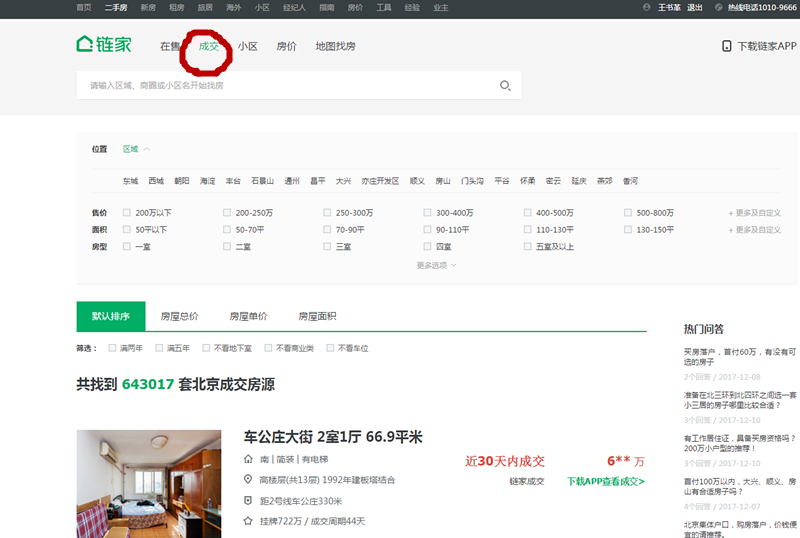The image size is (800, 538).
Task: Enable the 130-150平 area filter
Action: click(628, 230)
